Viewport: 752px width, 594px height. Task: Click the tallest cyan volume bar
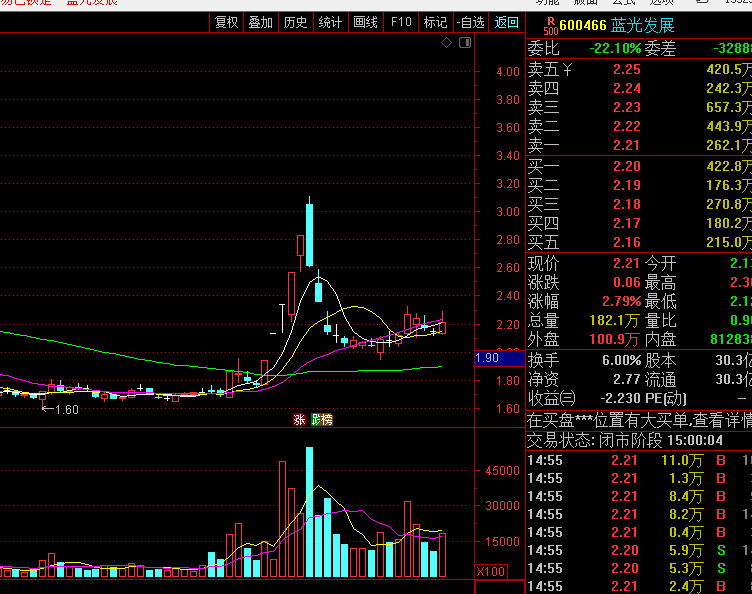309,512
